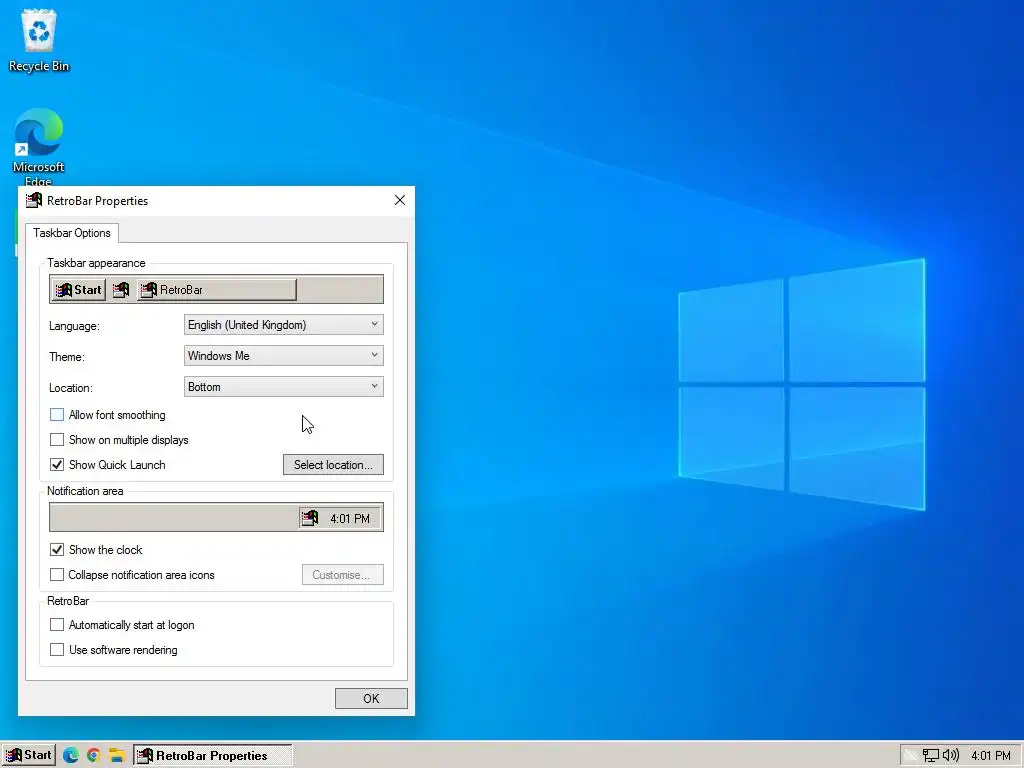The width and height of the screenshot is (1024, 768).
Task: Open the Location dropdown showing Bottom
Action: [283, 387]
